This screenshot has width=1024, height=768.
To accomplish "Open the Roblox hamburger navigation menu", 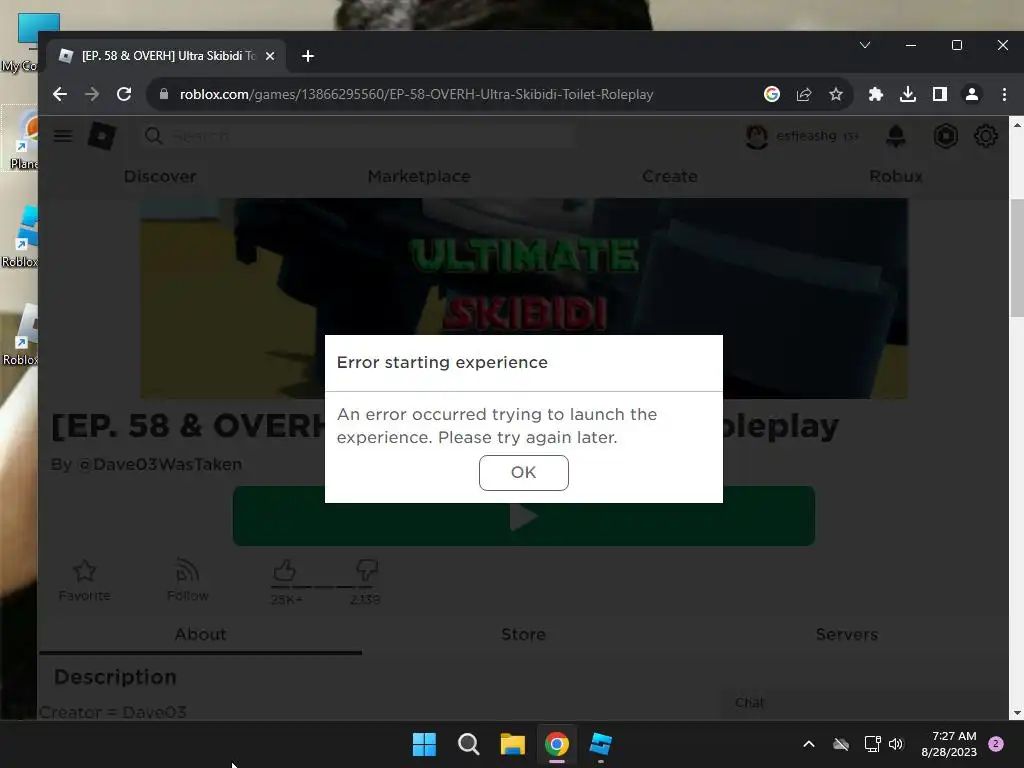I will (63, 136).
